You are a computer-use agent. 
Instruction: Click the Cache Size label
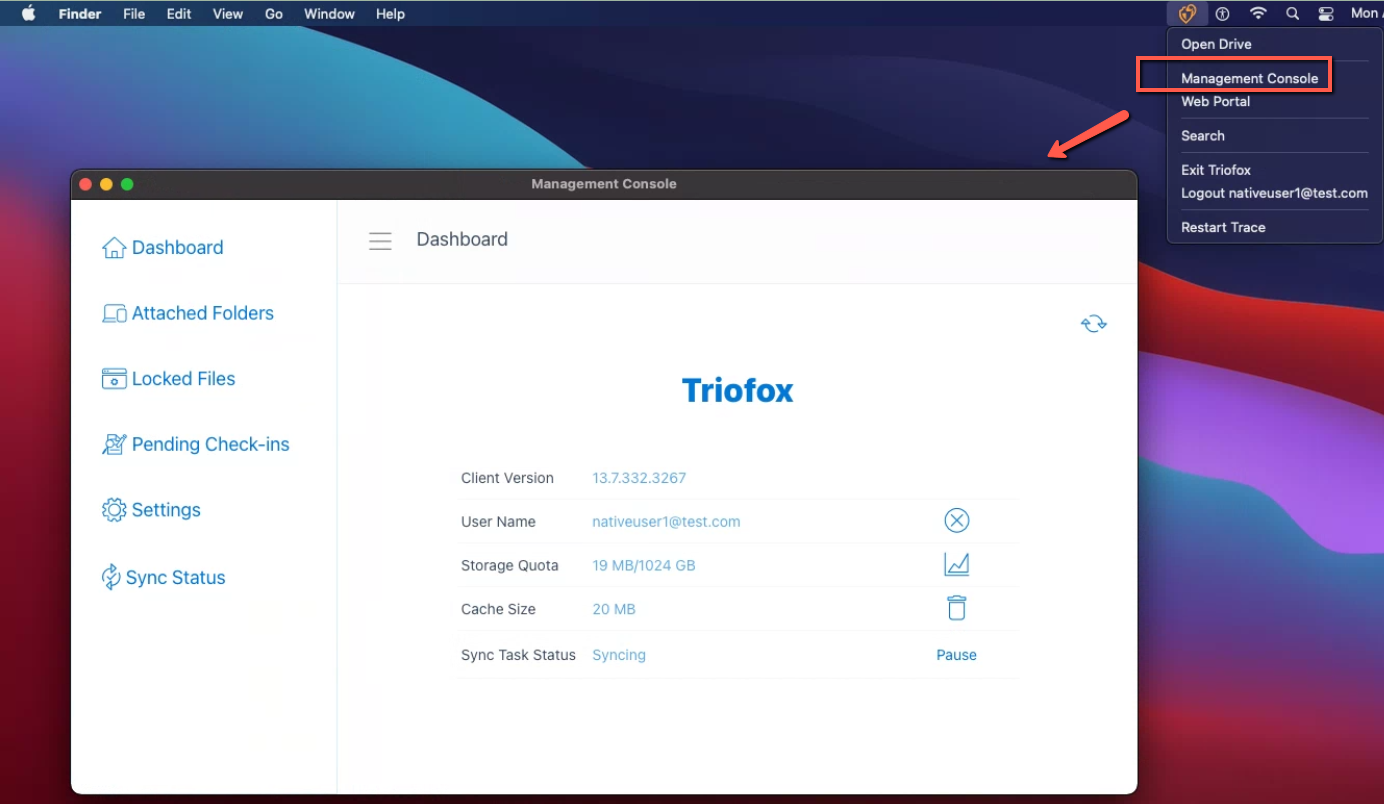pos(498,609)
